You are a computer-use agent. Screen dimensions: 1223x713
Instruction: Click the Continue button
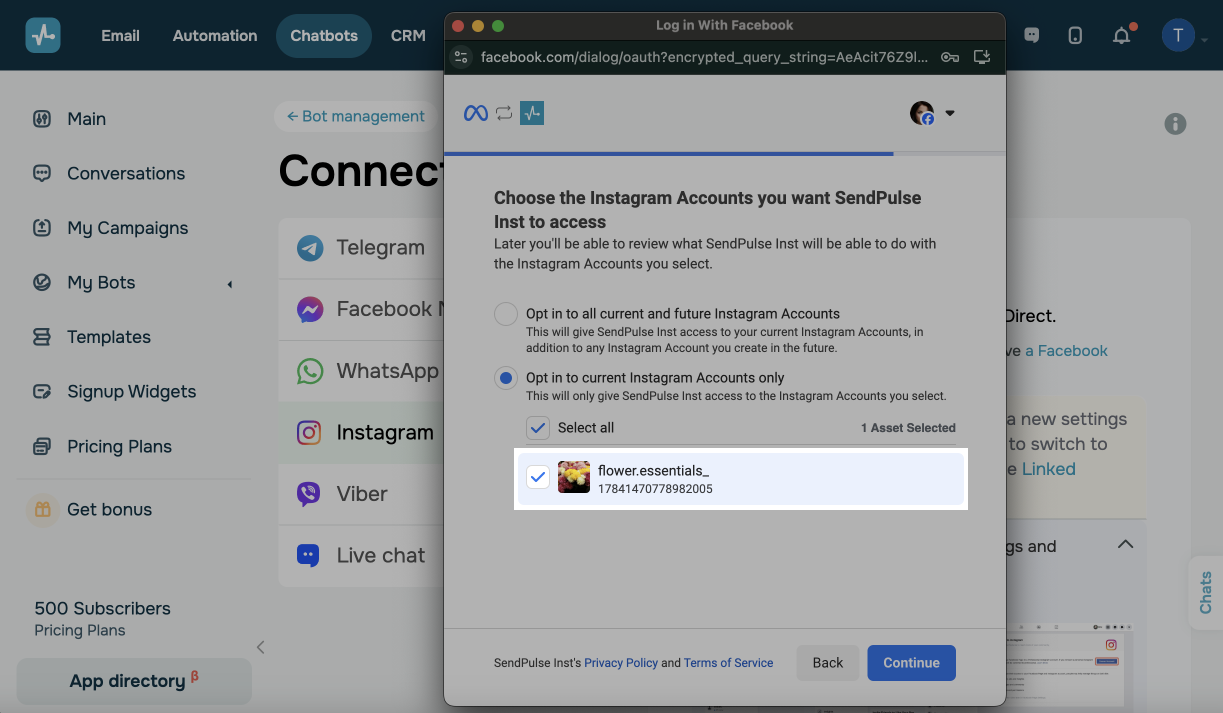tap(911, 662)
